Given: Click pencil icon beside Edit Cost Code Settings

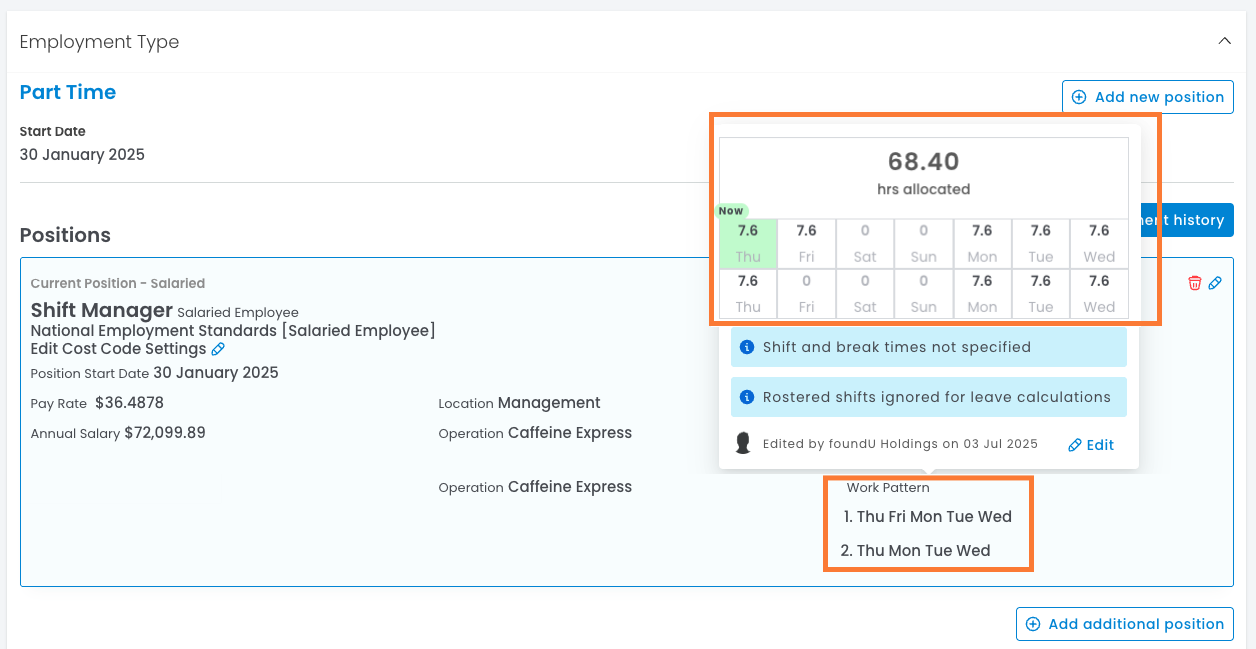Looking at the screenshot, I should pyautogui.click(x=218, y=349).
